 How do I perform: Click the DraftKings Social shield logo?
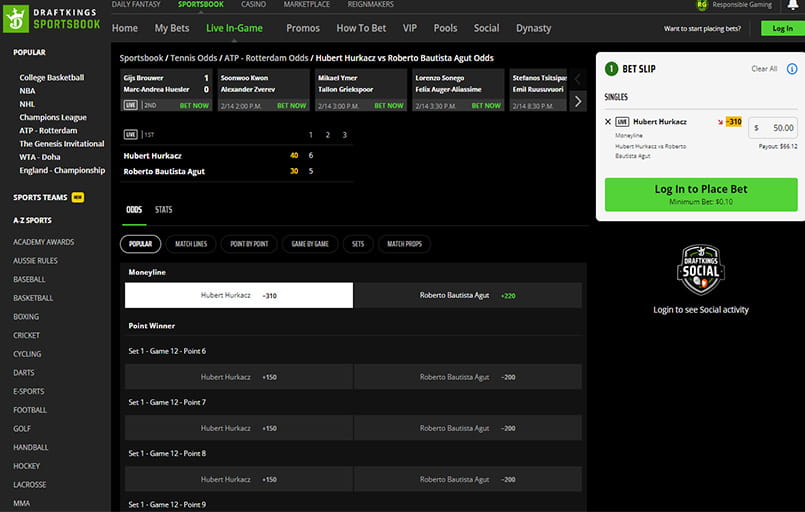[701, 270]
